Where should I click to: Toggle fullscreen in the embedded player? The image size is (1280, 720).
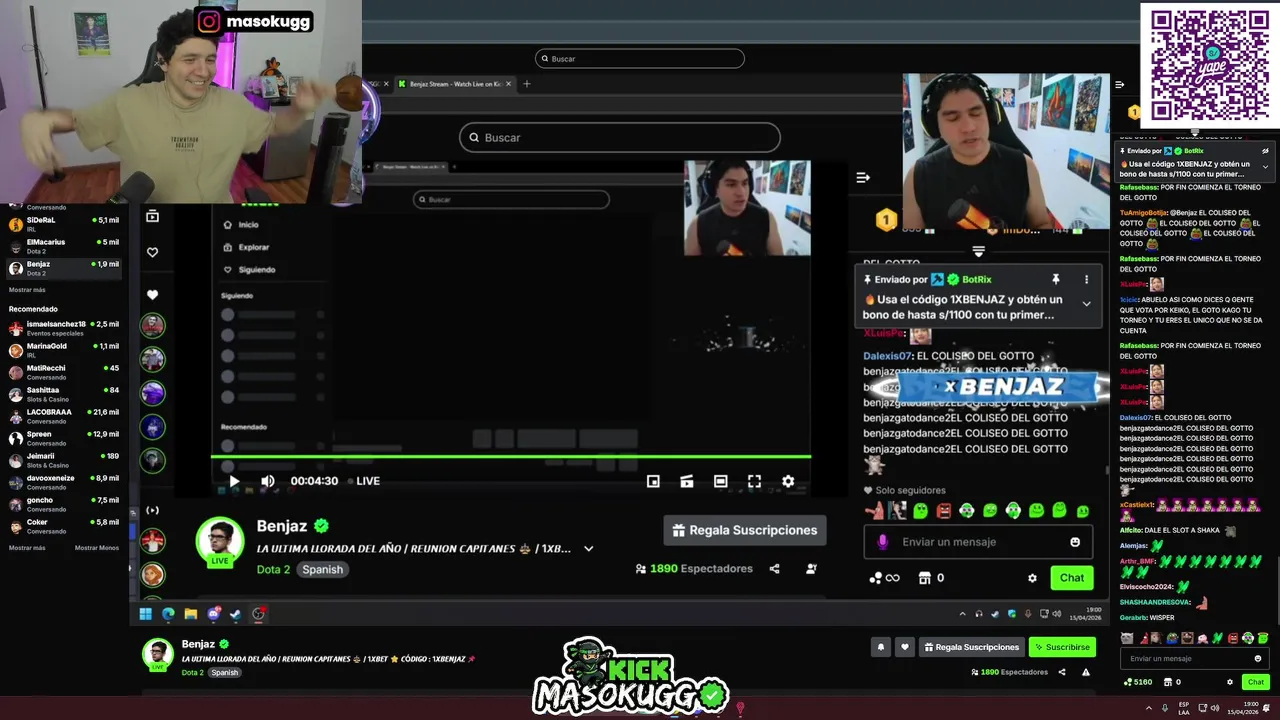[754, 481]
